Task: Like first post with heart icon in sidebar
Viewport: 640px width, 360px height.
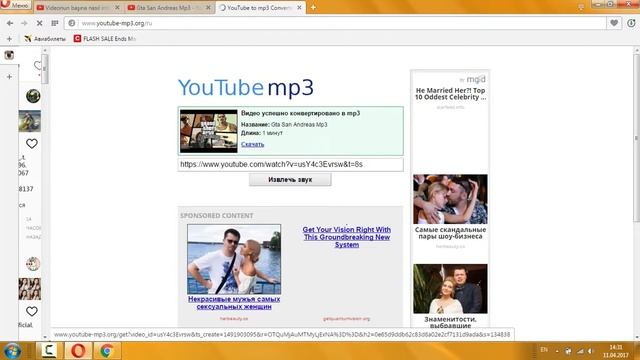Action: pos(32,144)
